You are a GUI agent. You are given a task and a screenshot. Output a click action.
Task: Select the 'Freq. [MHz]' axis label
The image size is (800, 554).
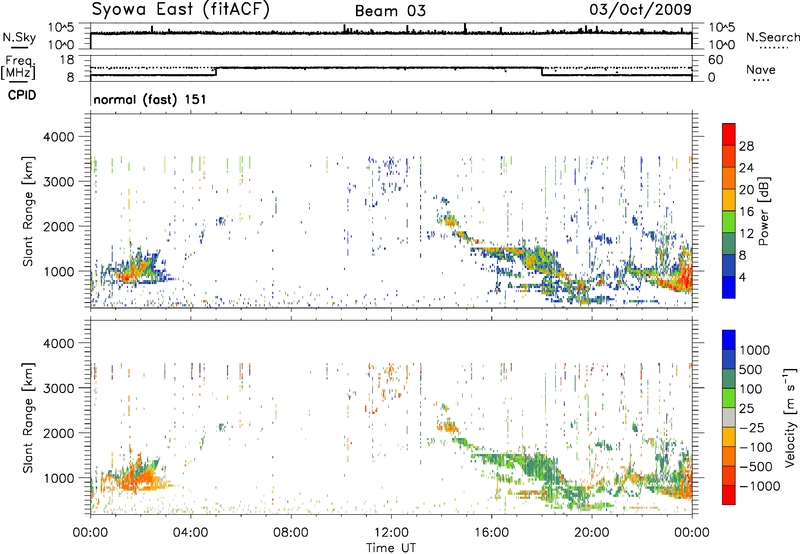tap(19, 67)
